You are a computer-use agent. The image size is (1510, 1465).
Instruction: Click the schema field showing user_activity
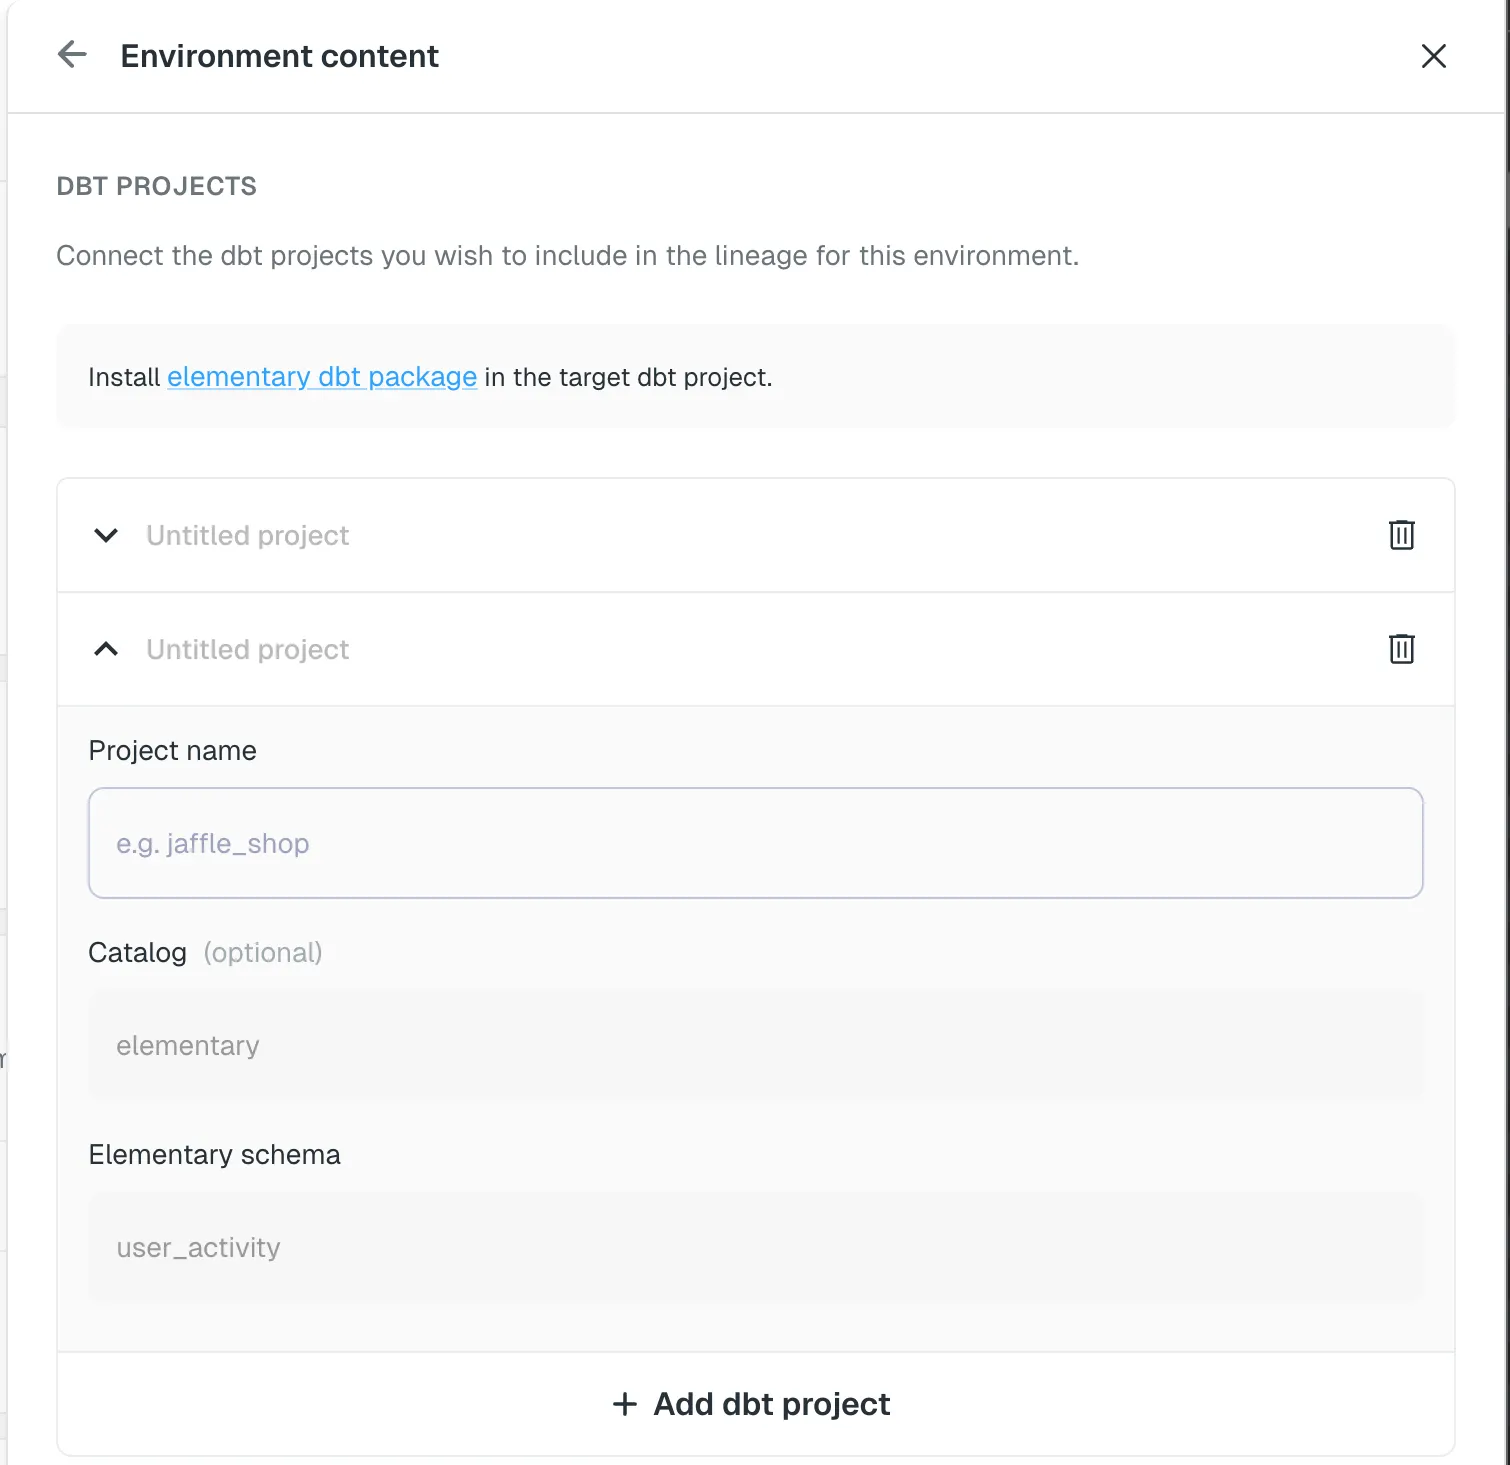point(755,1247)
